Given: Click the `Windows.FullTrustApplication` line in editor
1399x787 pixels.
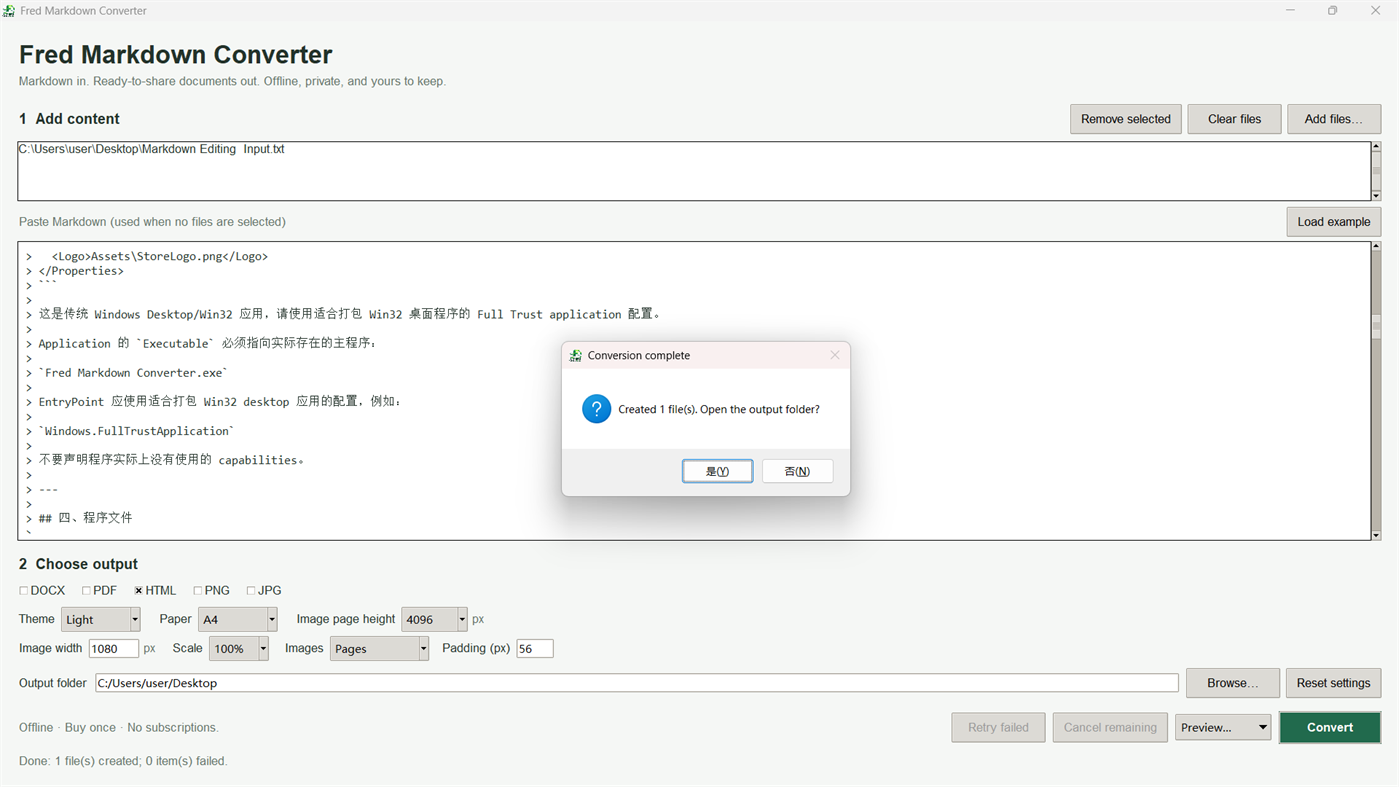Looking at the screenshot, I should click(x=136, y=431).
